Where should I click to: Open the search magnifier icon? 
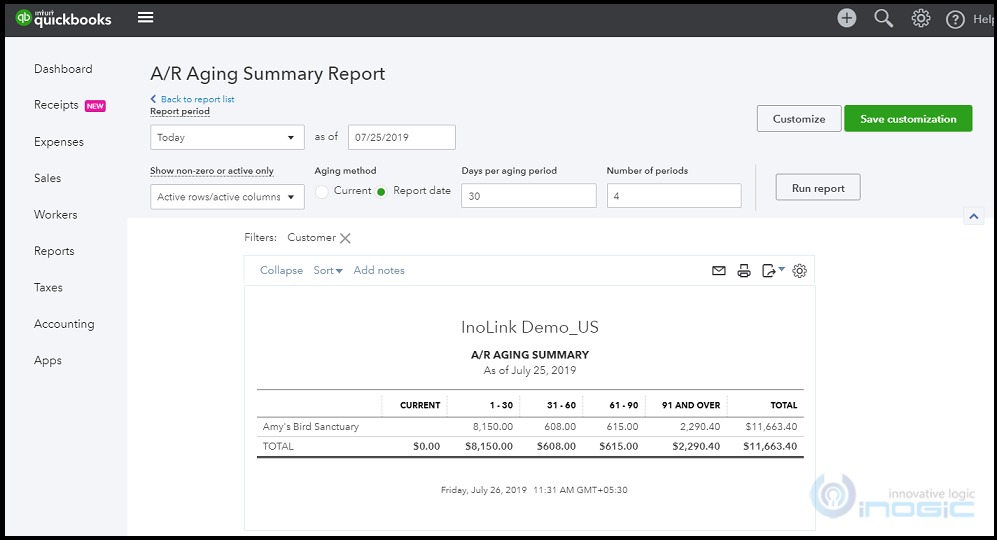point(883,18)
